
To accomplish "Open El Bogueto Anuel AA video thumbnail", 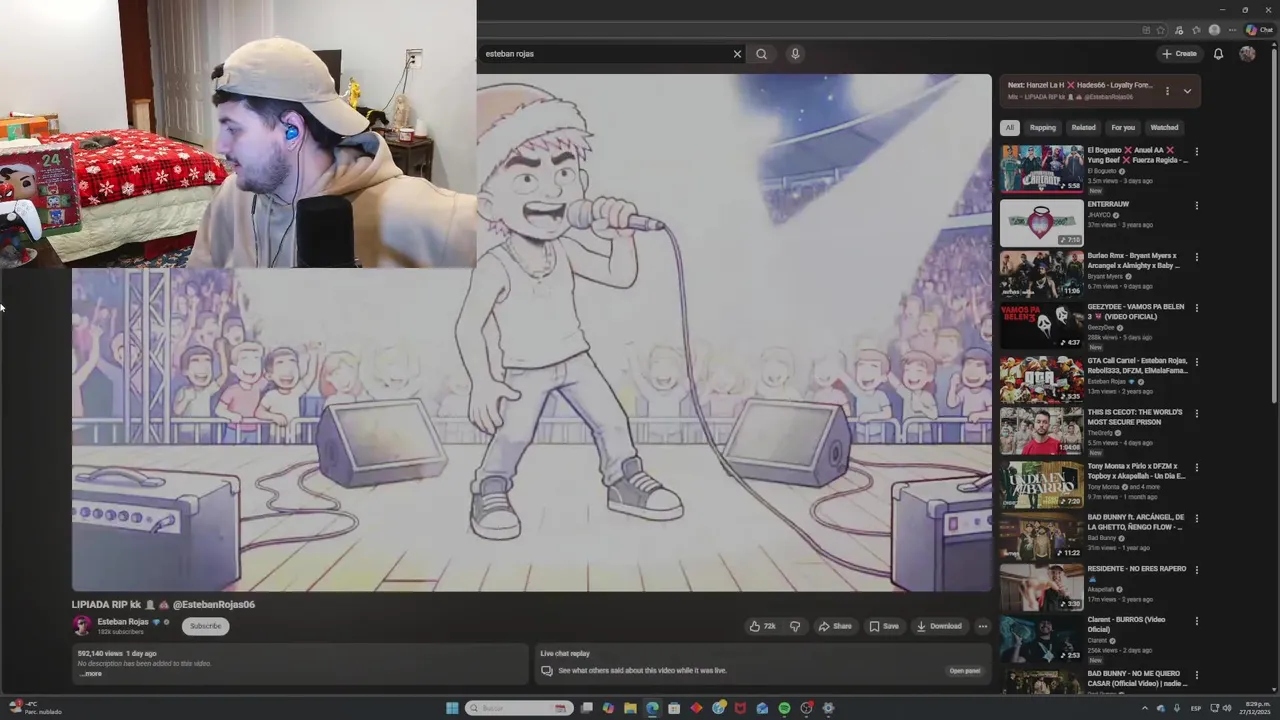I will pyautogui.click(x=1041, y=168).
